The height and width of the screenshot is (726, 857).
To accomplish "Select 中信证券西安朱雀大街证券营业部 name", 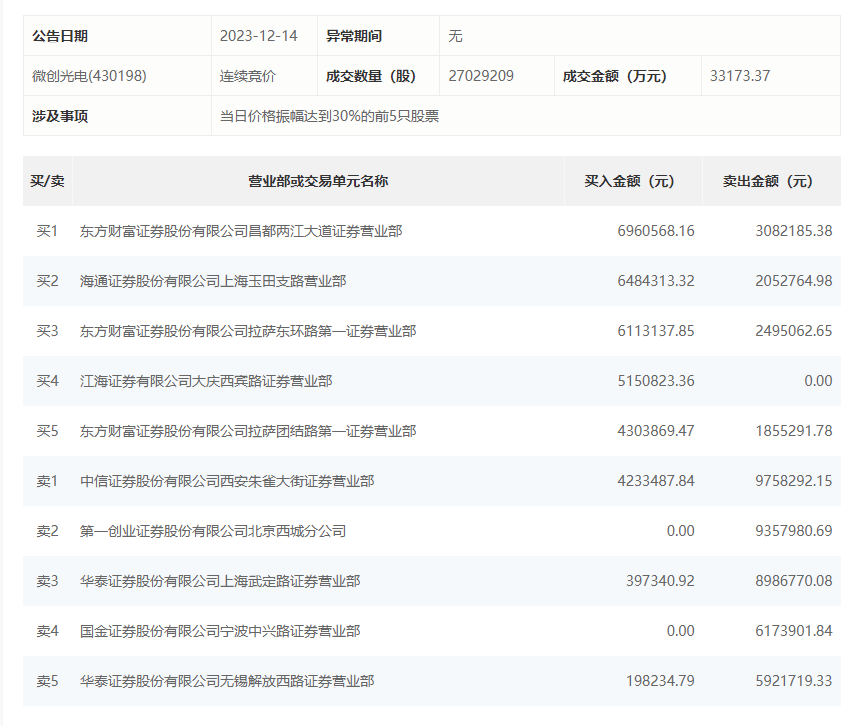I will [227, 481].
